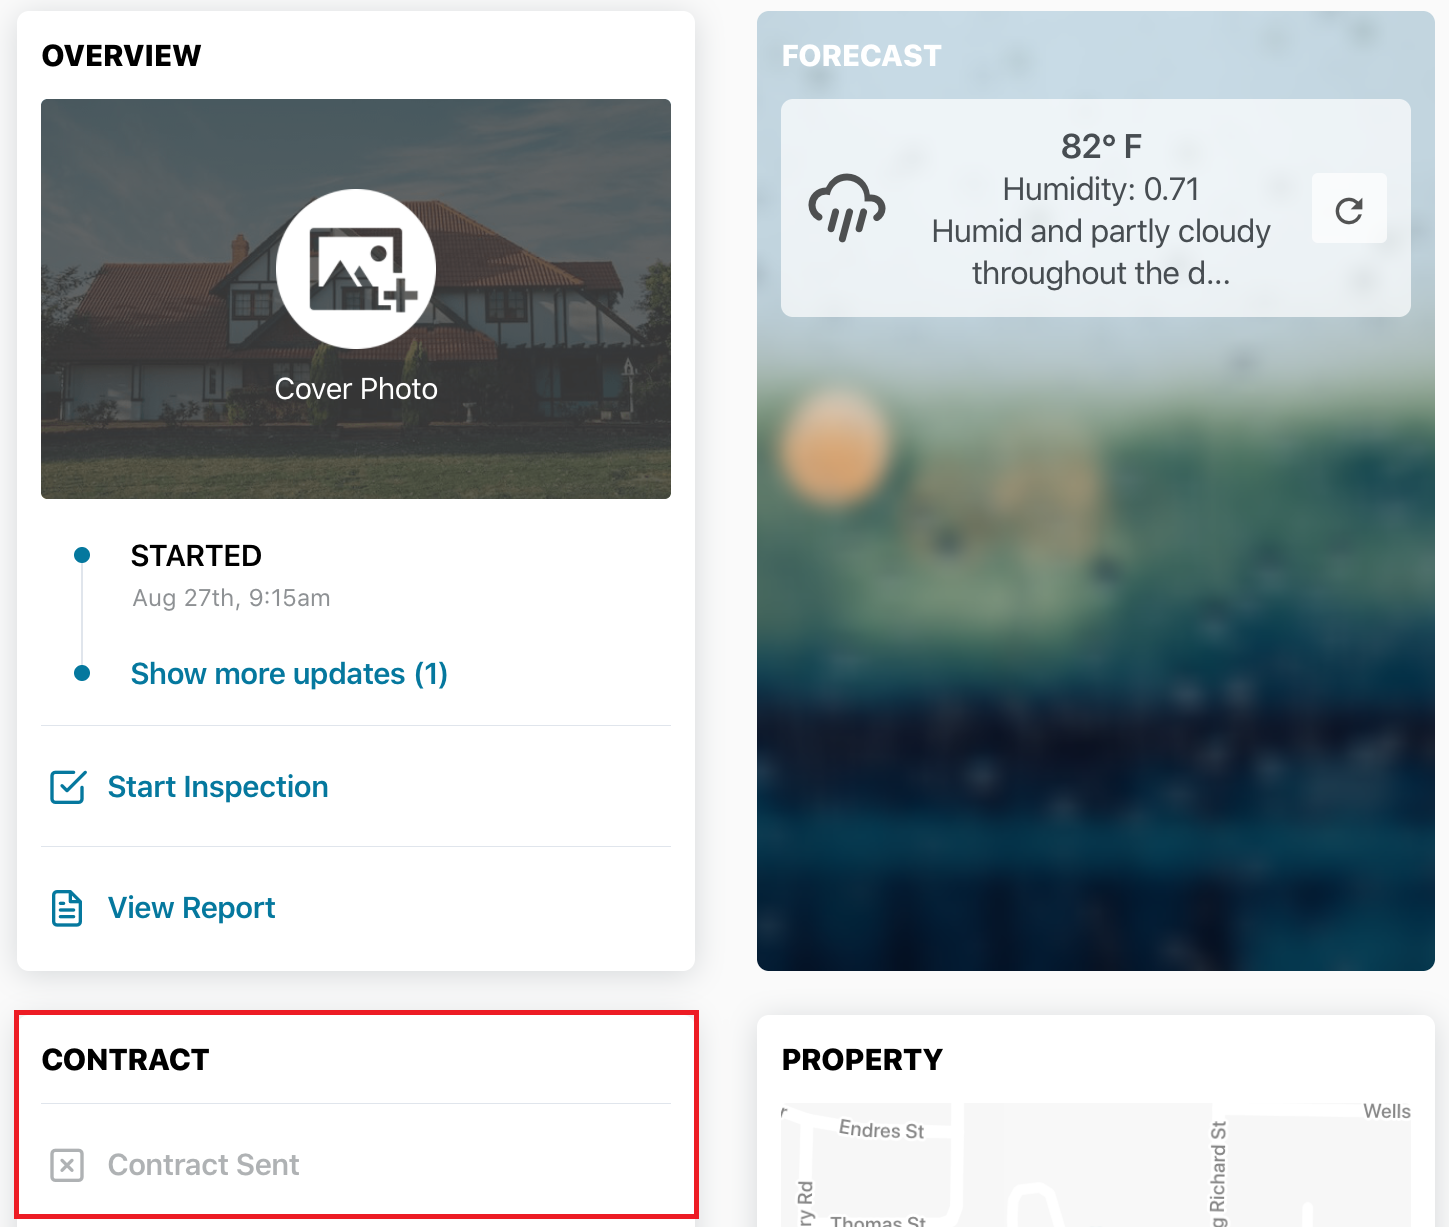Click the add cover photo icon

[x=356, y=269]
